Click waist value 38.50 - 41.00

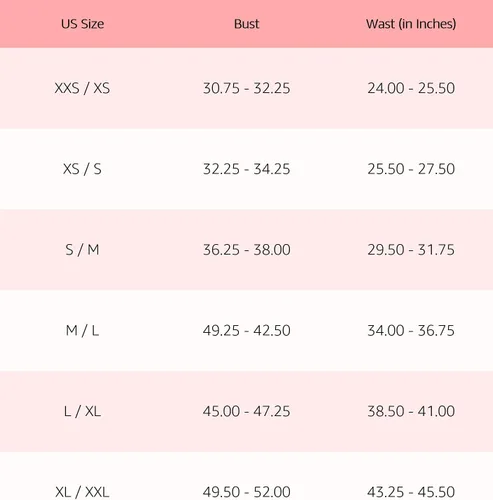(411, 411)
